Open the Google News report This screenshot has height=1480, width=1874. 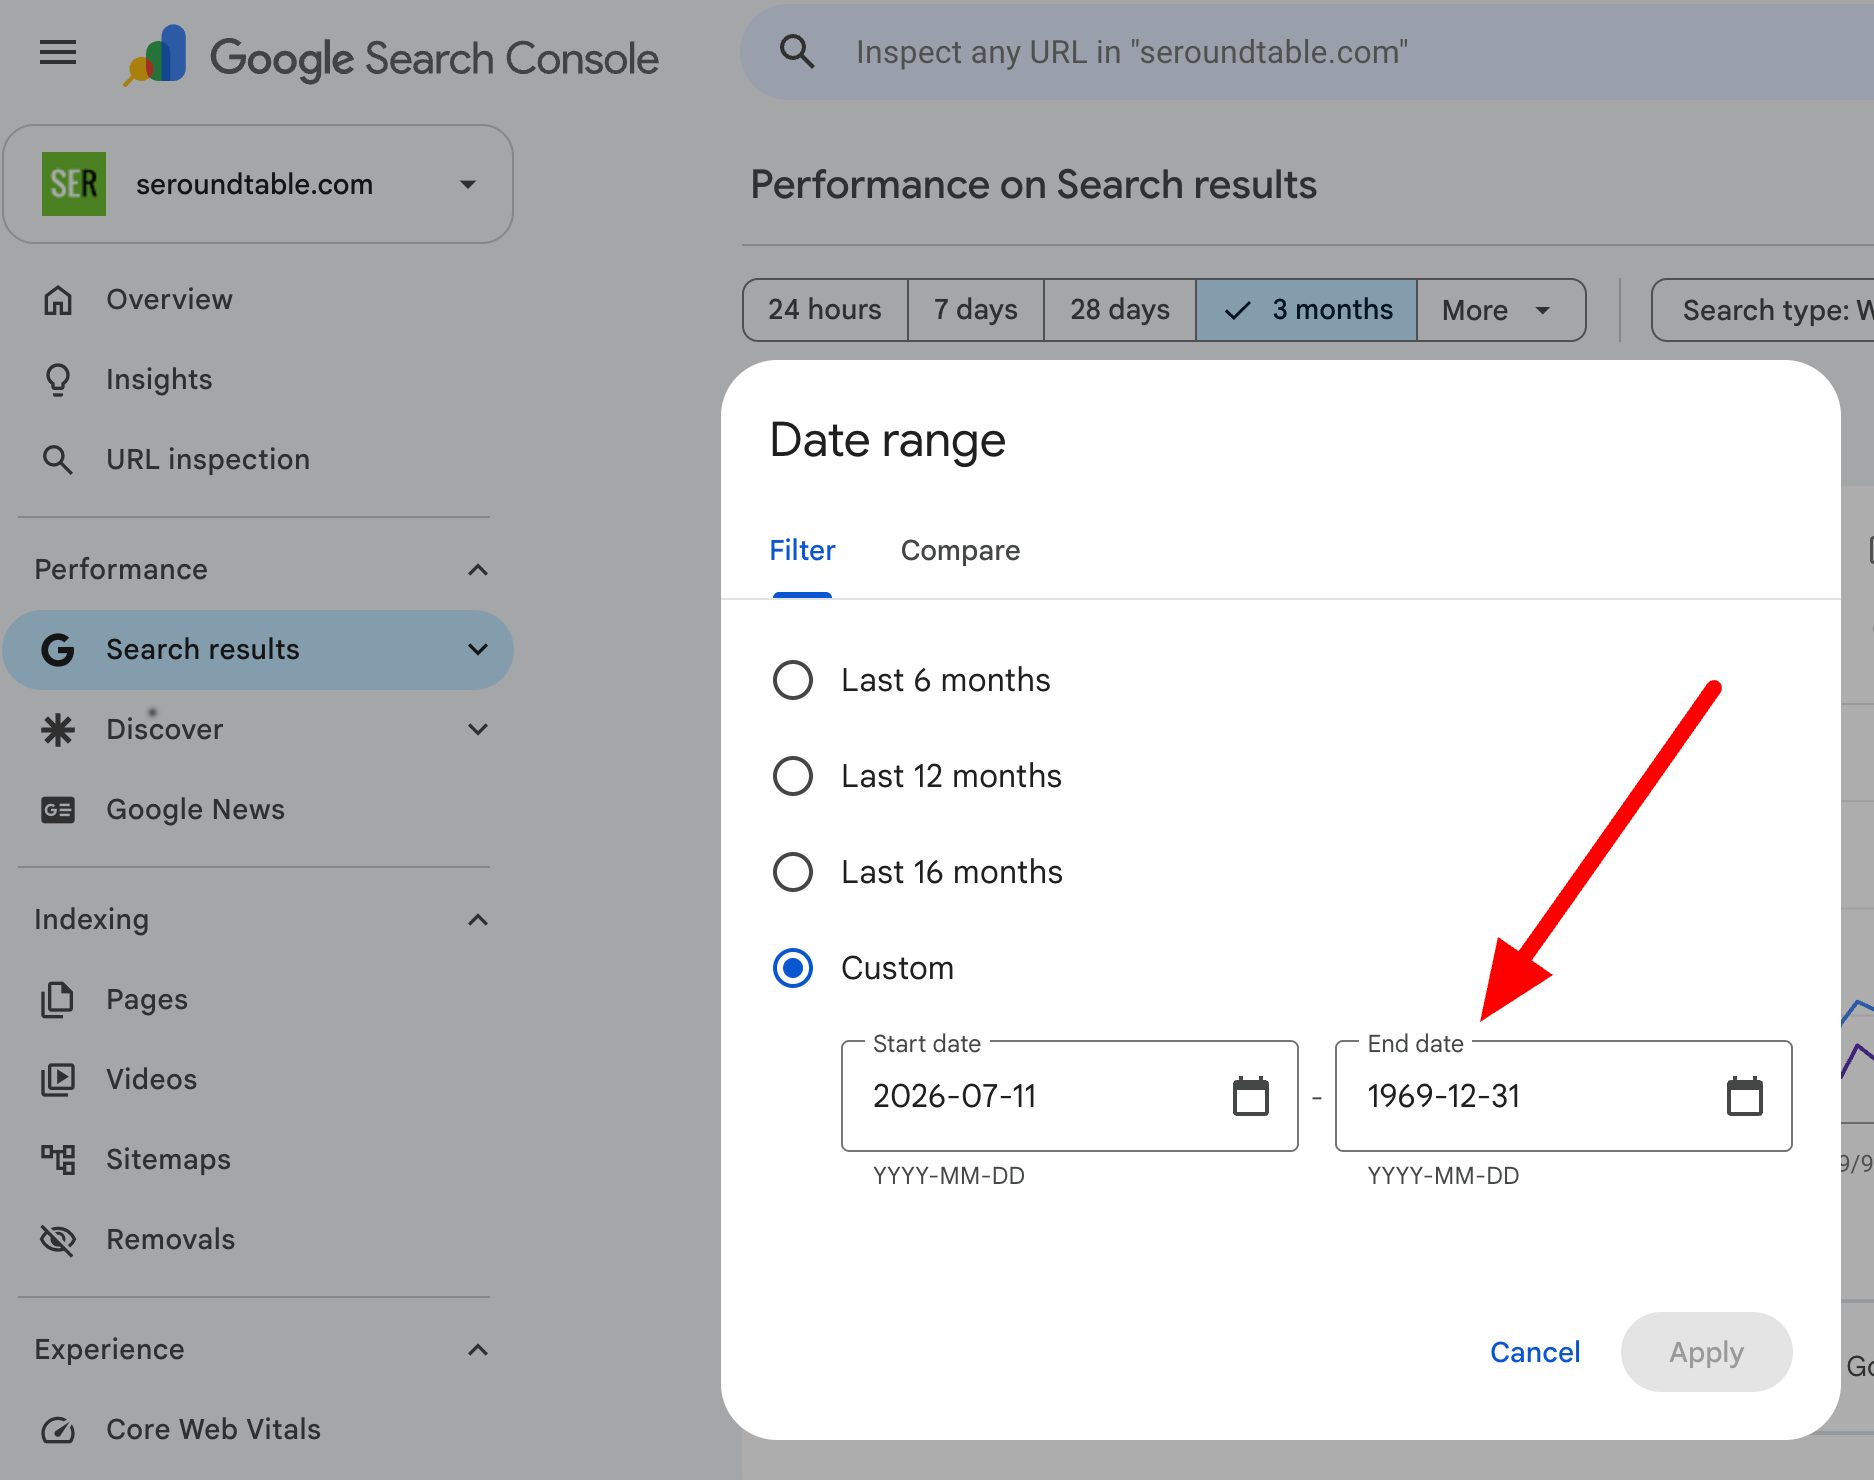tap(195, 810)
